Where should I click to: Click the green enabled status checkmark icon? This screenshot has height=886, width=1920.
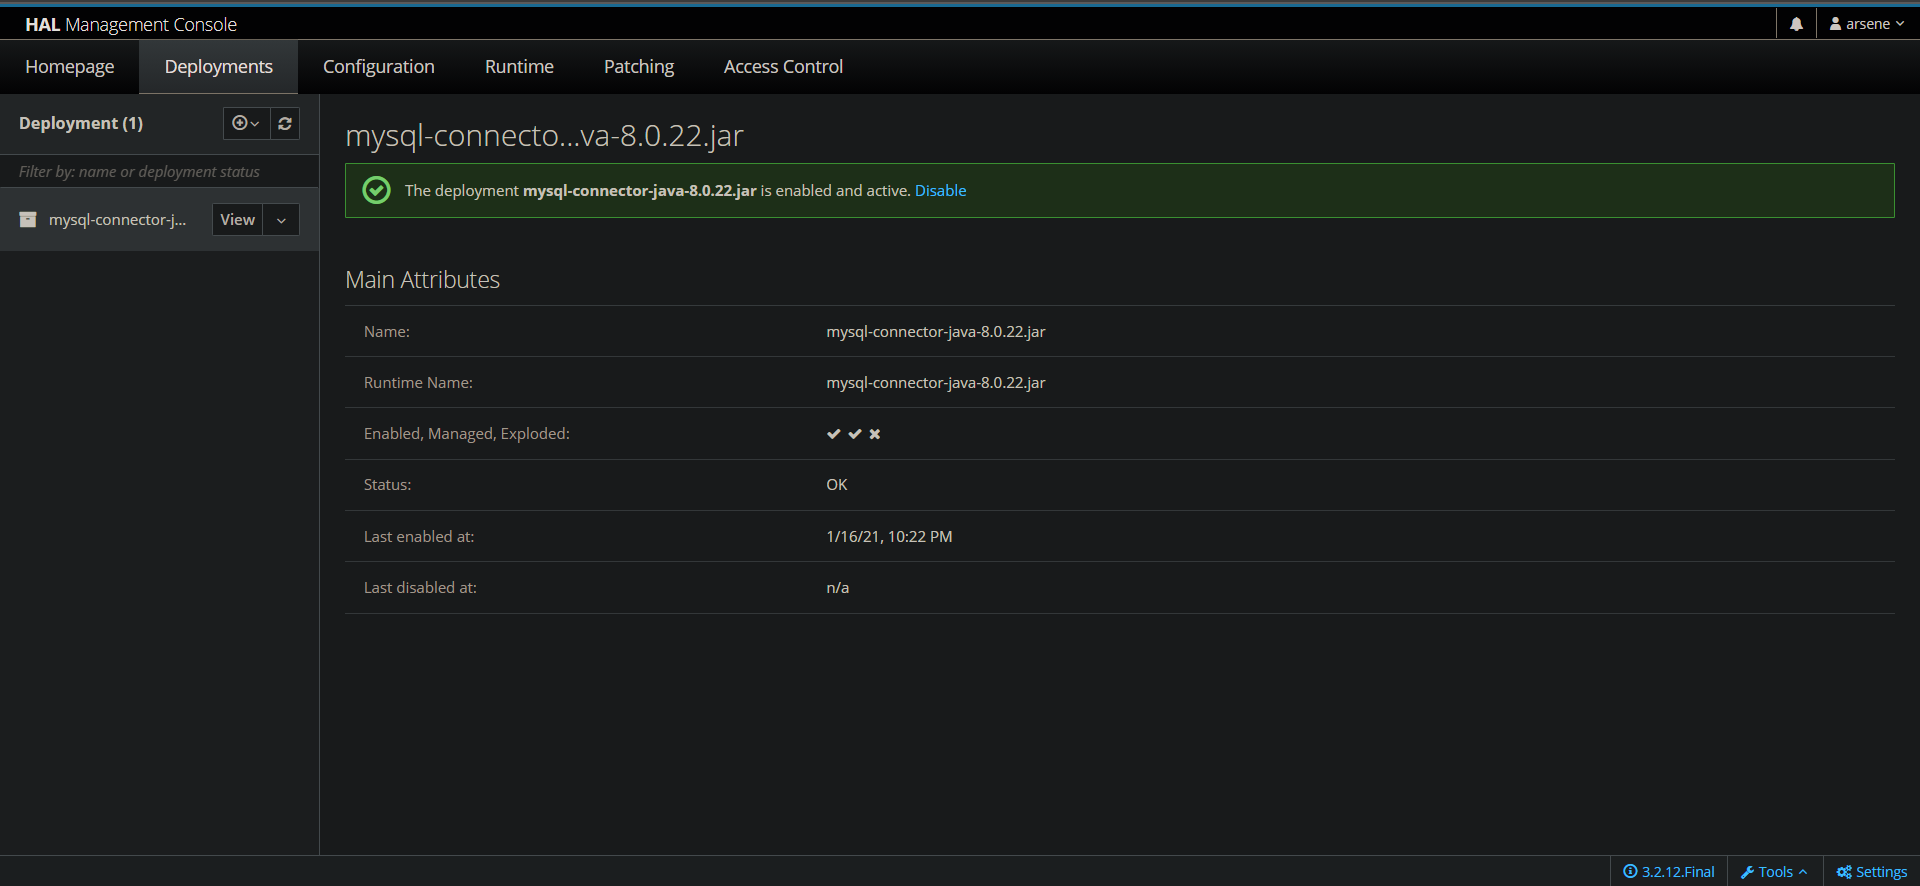coord(376,190)
